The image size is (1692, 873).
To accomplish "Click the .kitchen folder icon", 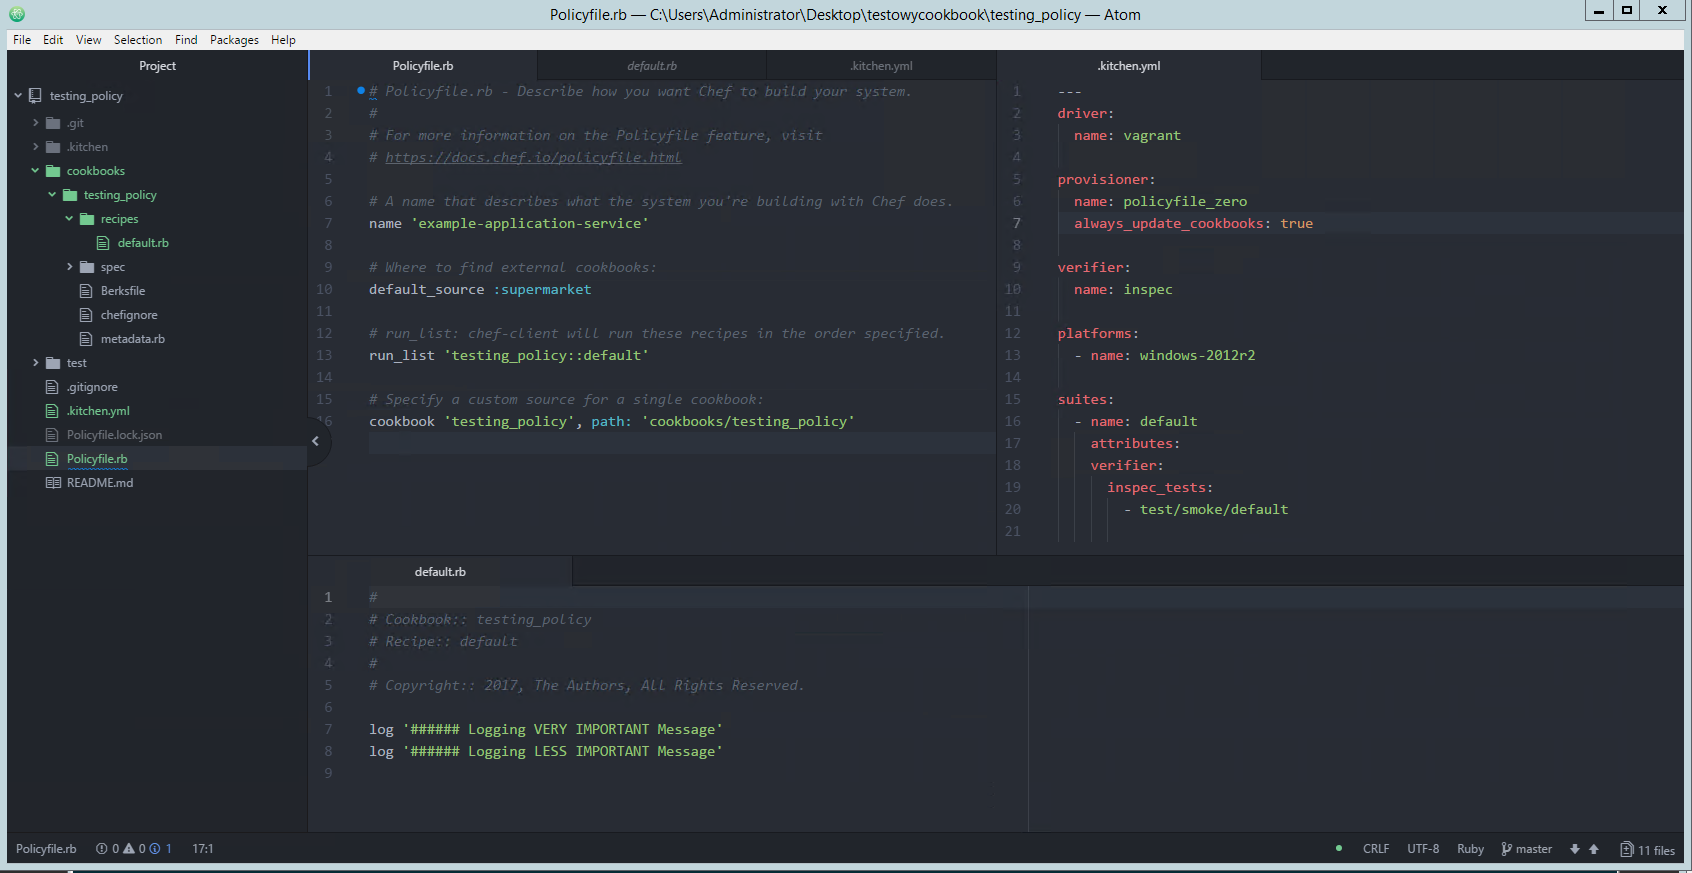I will (53, 147).
